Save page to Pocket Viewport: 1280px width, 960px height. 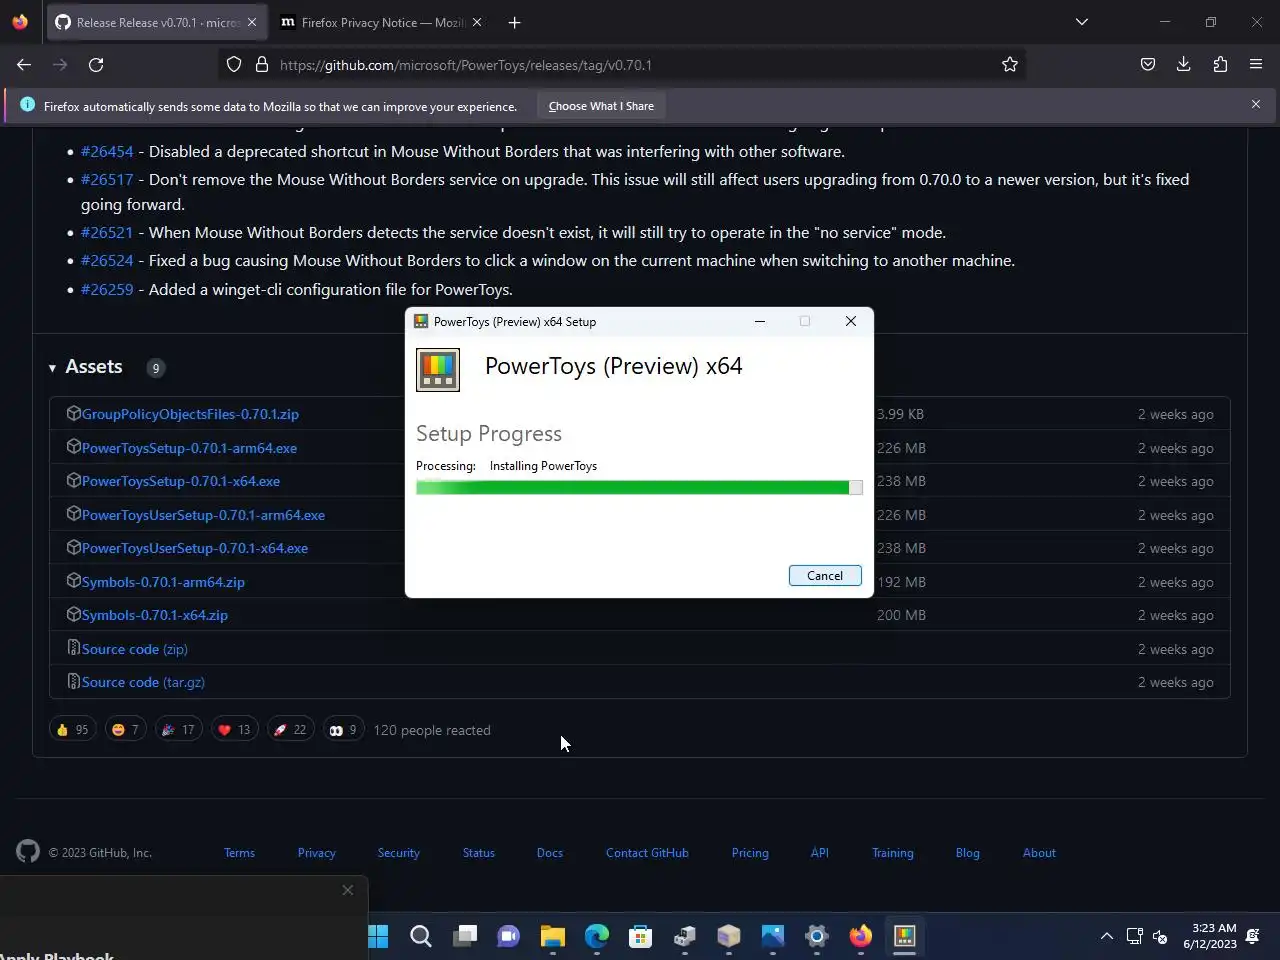pyautogui.click(x=1148, y=64)
